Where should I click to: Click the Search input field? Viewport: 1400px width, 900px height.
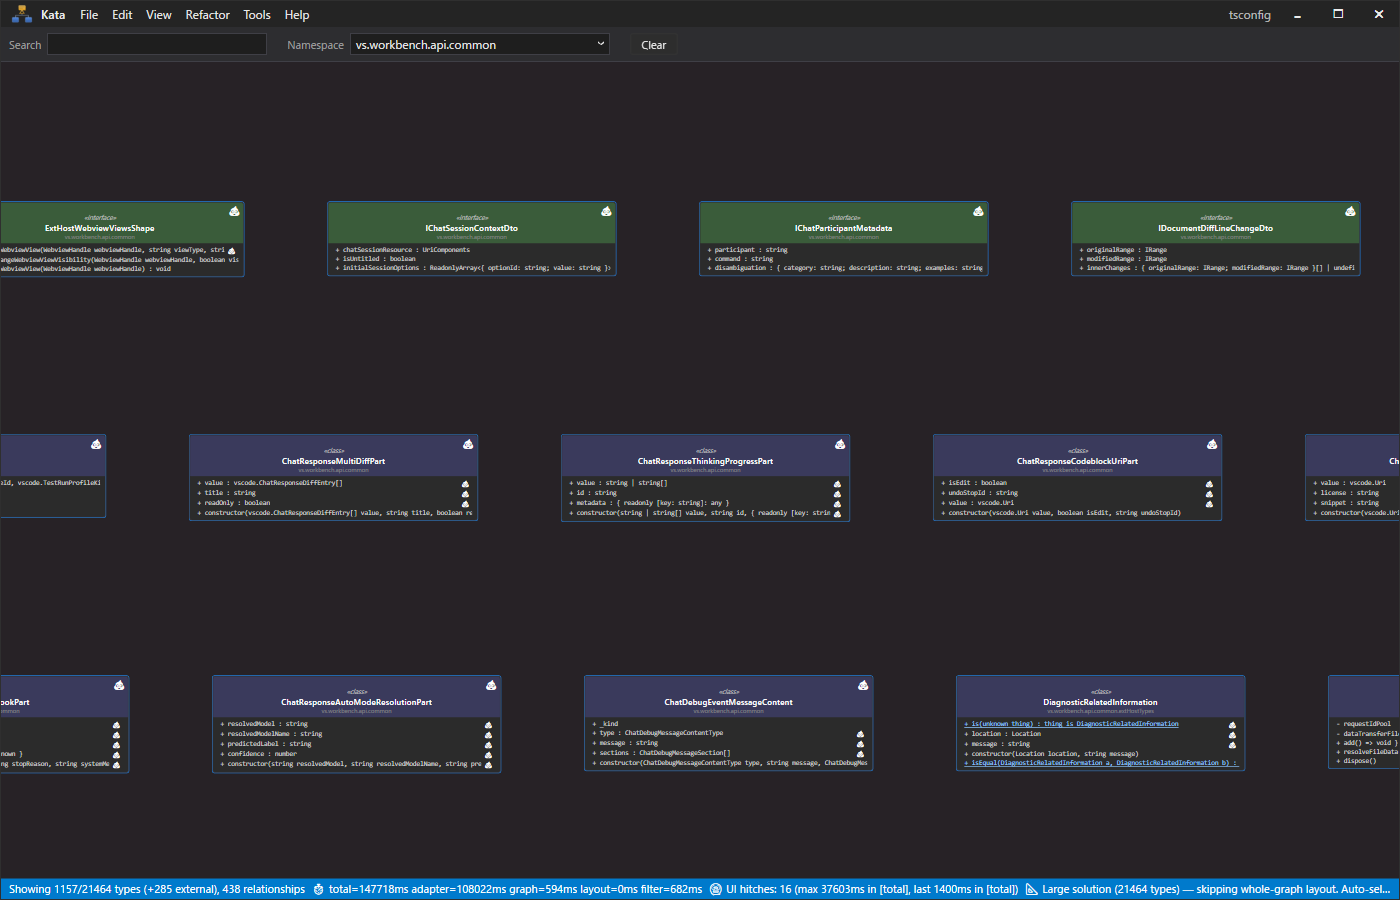(157, 44)
